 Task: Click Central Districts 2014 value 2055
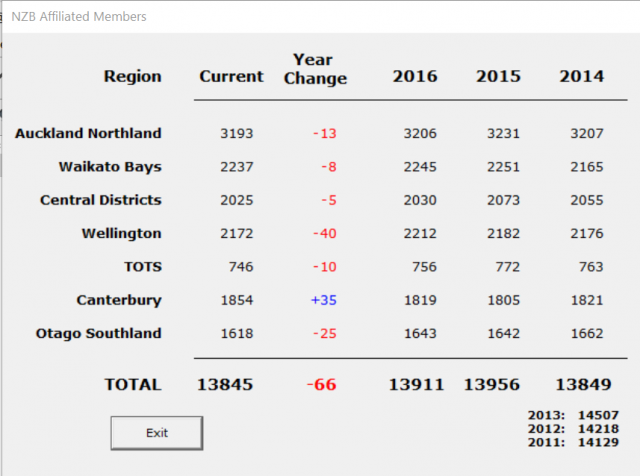coord(587,200)
